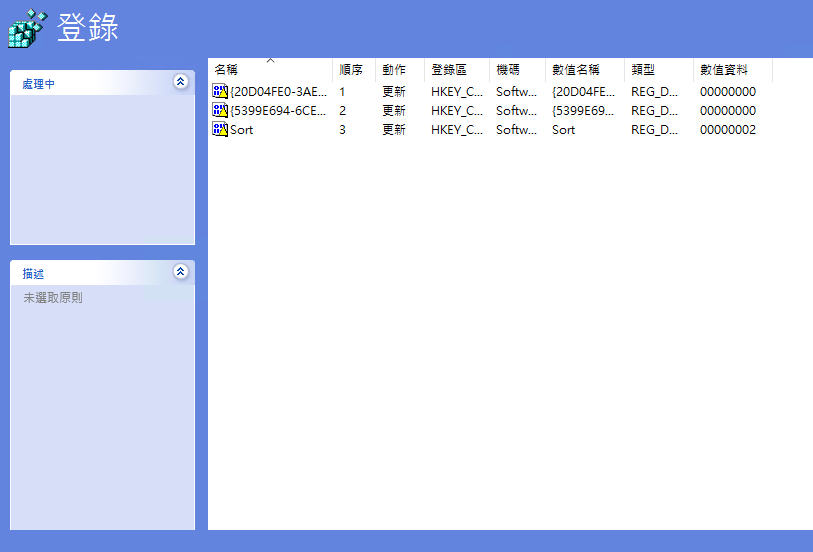Click the 00000002 value data cell
The height and width of the screenshot is (552, 813).
(728, 130)
